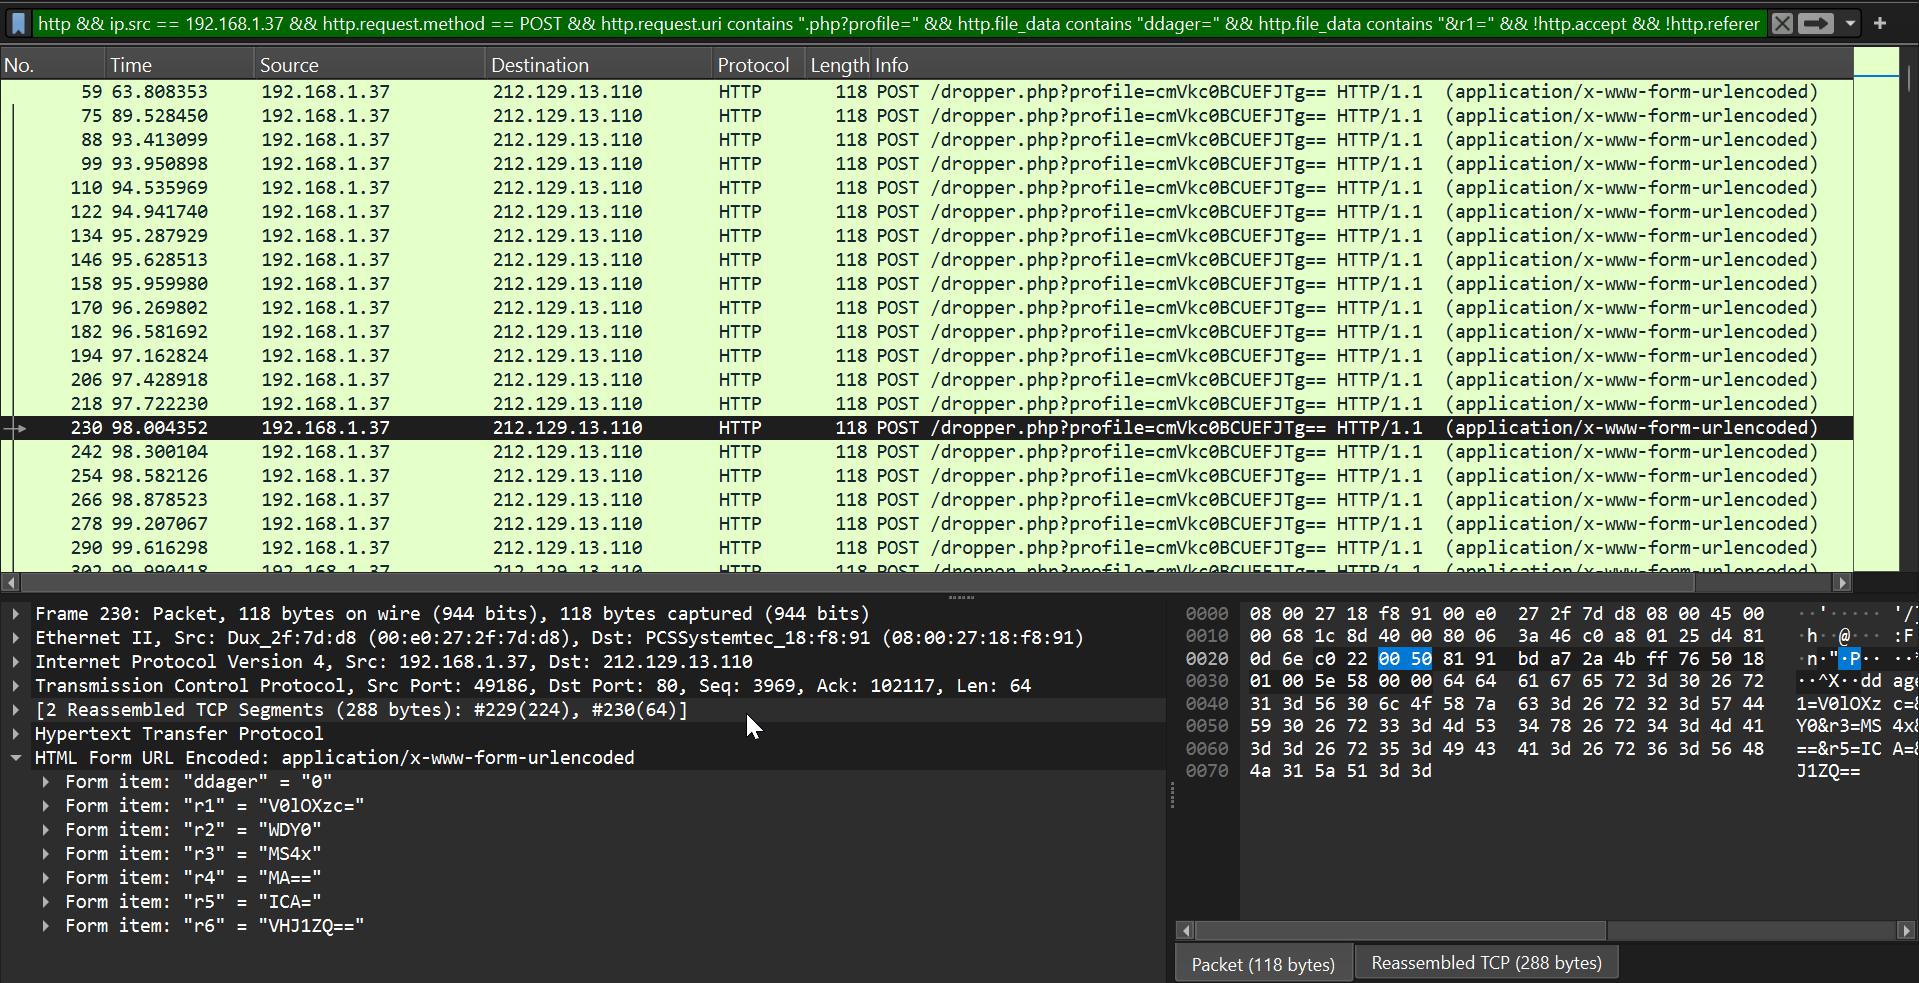1919x983 pixels.
Task: Select packet number 170 row
Action: (x=926, y=308)
